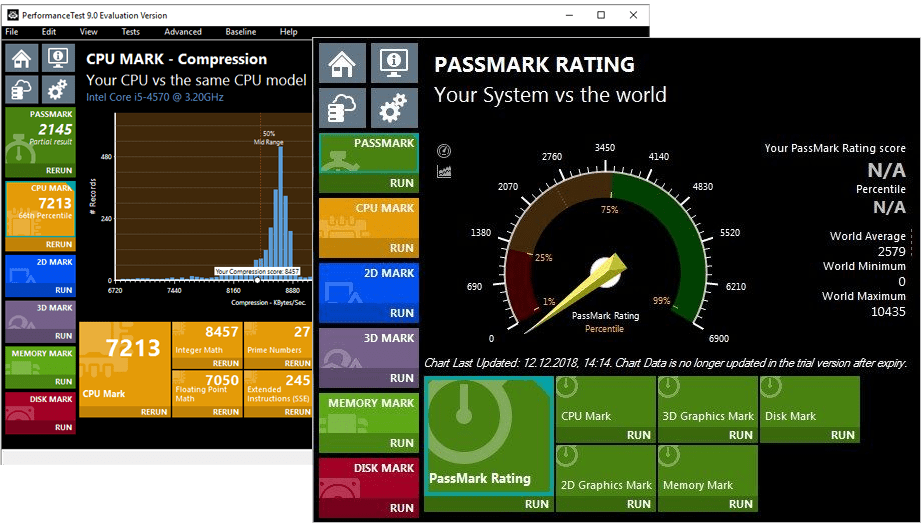The image size is (921, 523).
Task: Click 3D Graphics Mark bottom tile
Action: pyautogui.click(x=708, y=410)
